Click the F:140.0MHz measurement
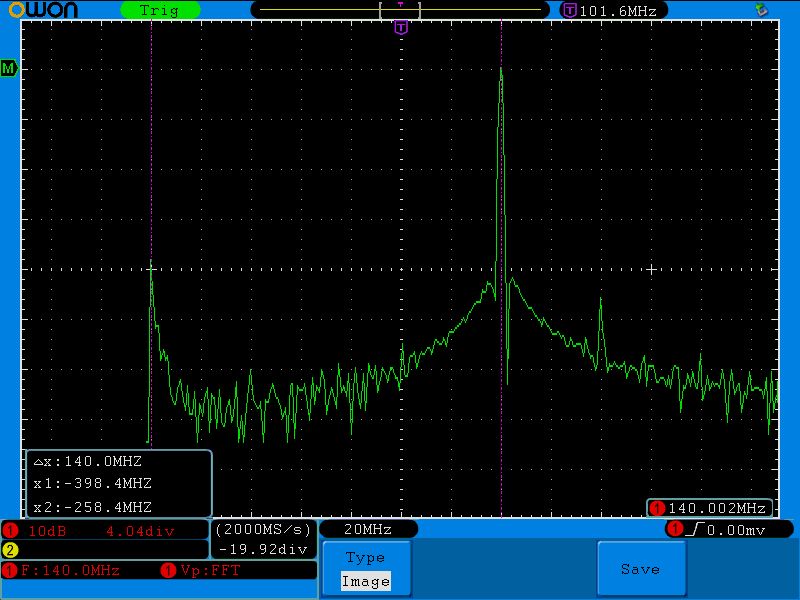Viewport: 800px width, 600px height. point(70,570)
